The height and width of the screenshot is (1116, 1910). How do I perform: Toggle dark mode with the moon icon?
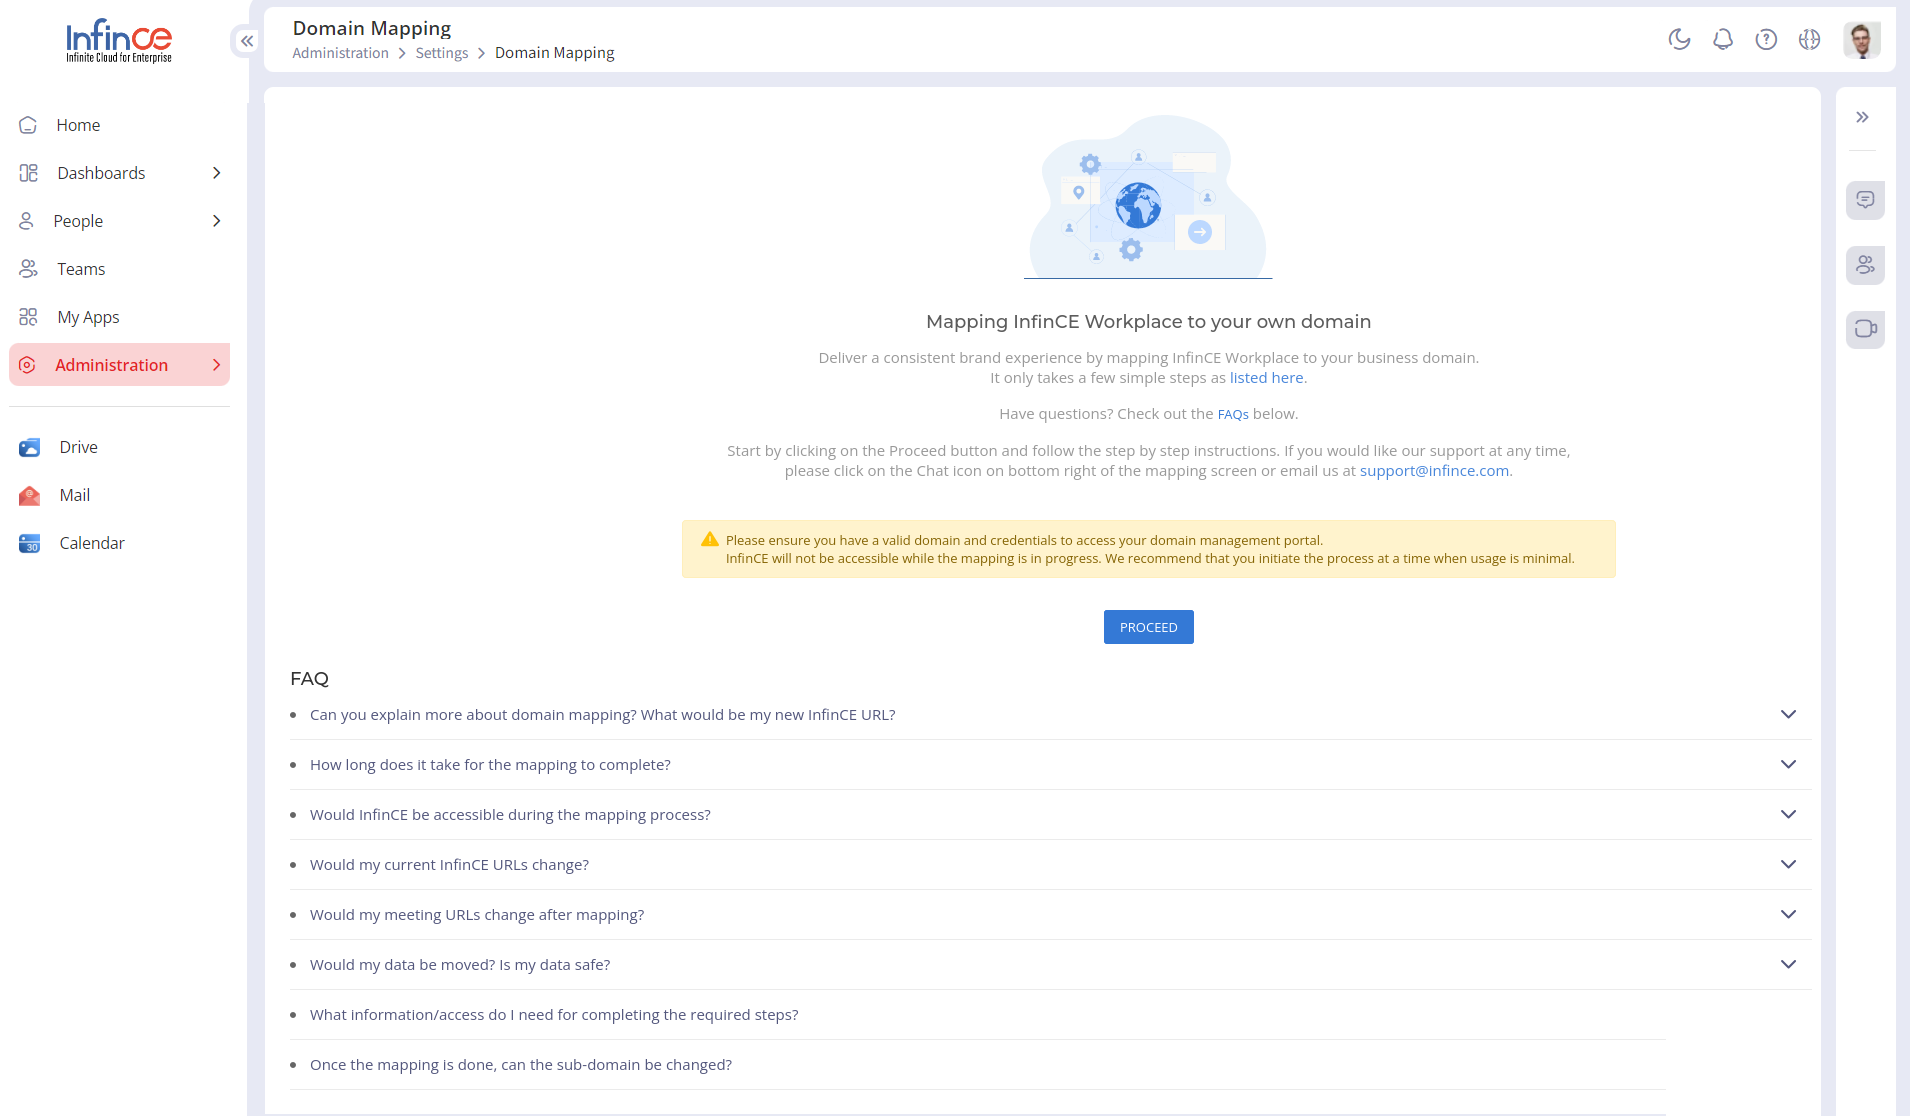click(1680, 40)
